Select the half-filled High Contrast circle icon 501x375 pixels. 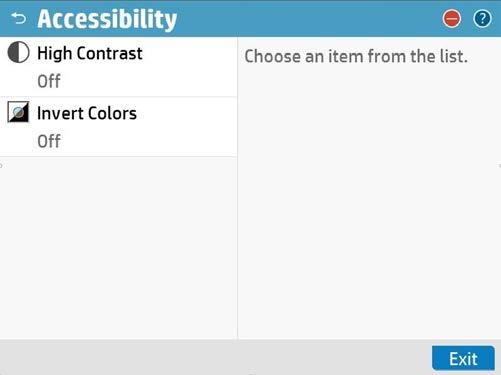18,52
